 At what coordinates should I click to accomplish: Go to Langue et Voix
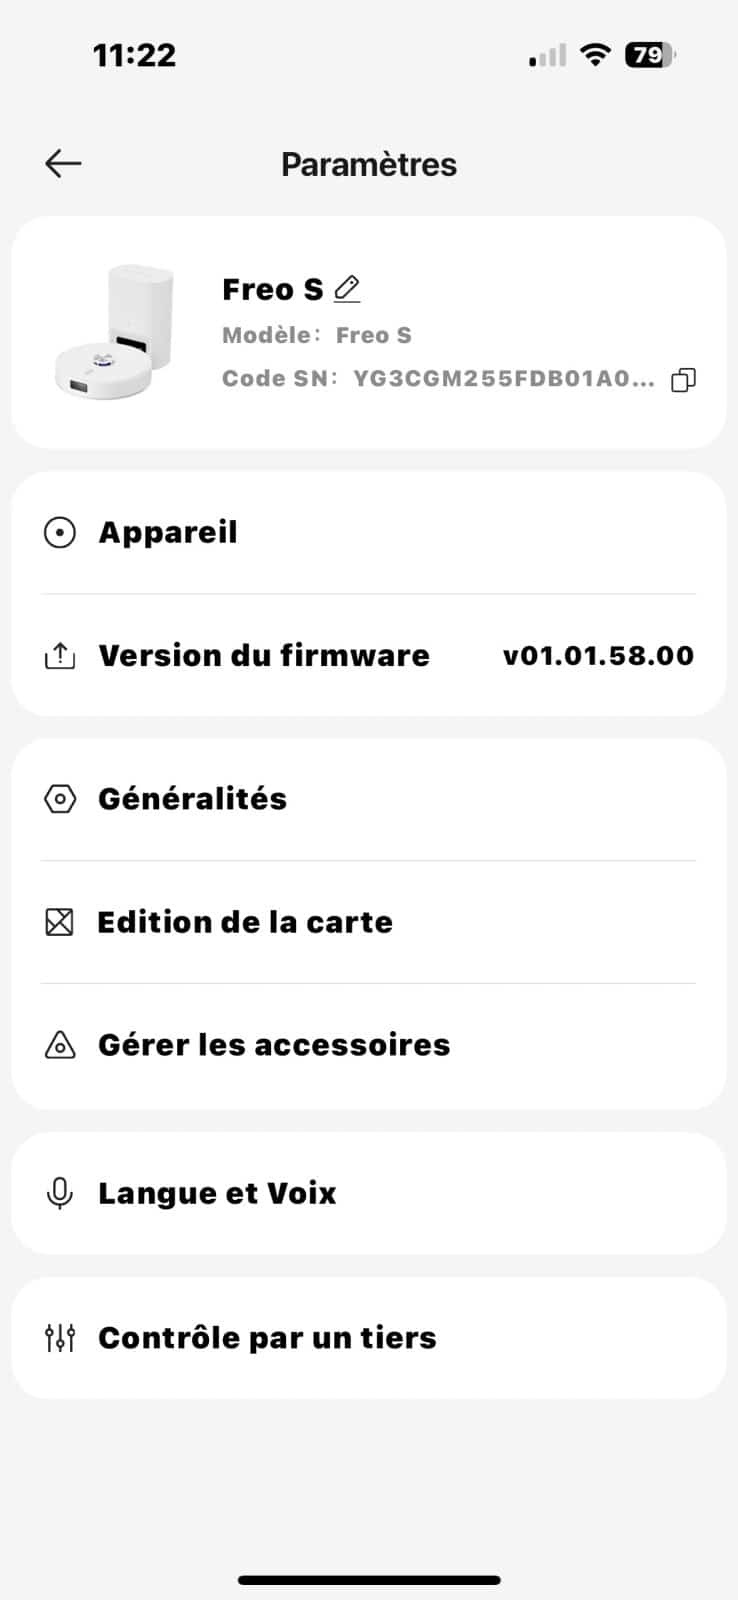[x=217, y=1193]
